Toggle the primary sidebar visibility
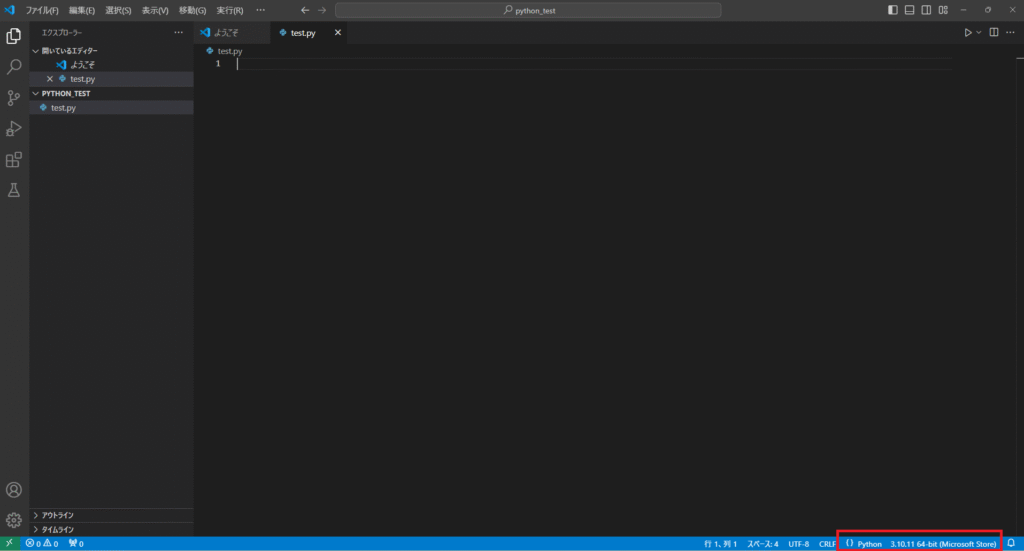 (893, 10)
